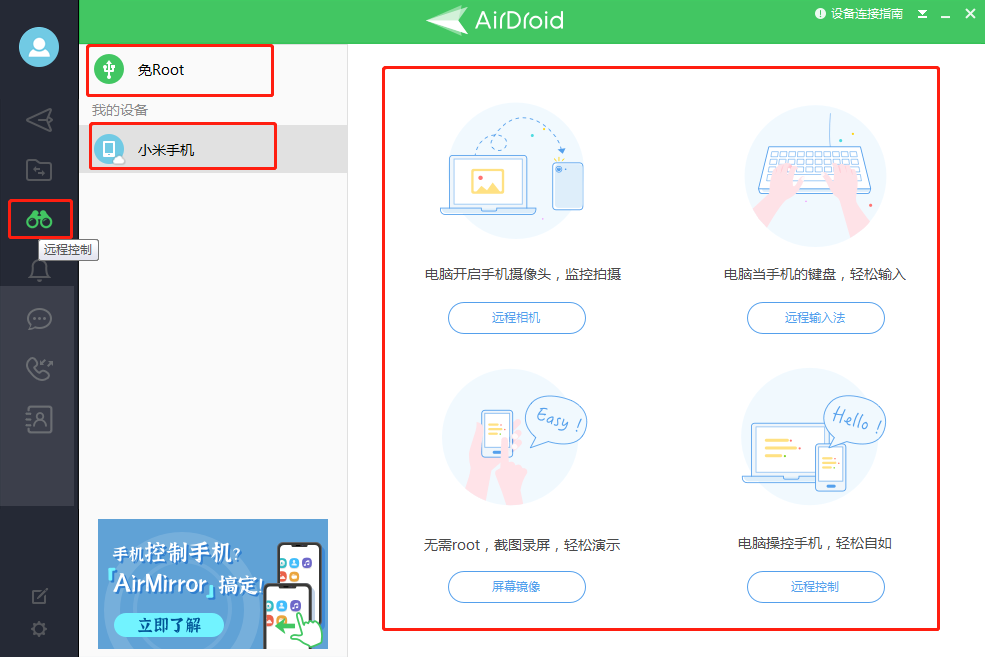Open the remote control binoculars icon
The width and height of the screenshot is (985, 657).
(x=39, y=219)
